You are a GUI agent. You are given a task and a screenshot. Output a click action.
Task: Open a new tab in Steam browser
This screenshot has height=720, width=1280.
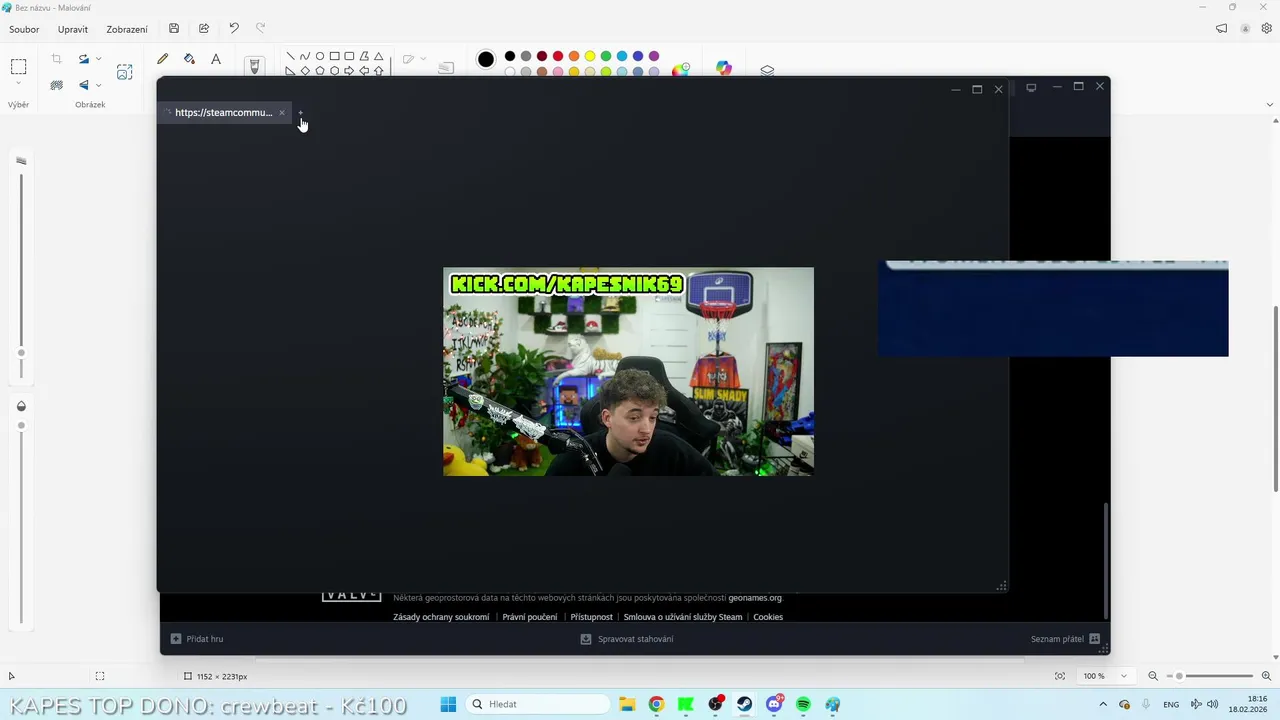click(301, 112)
